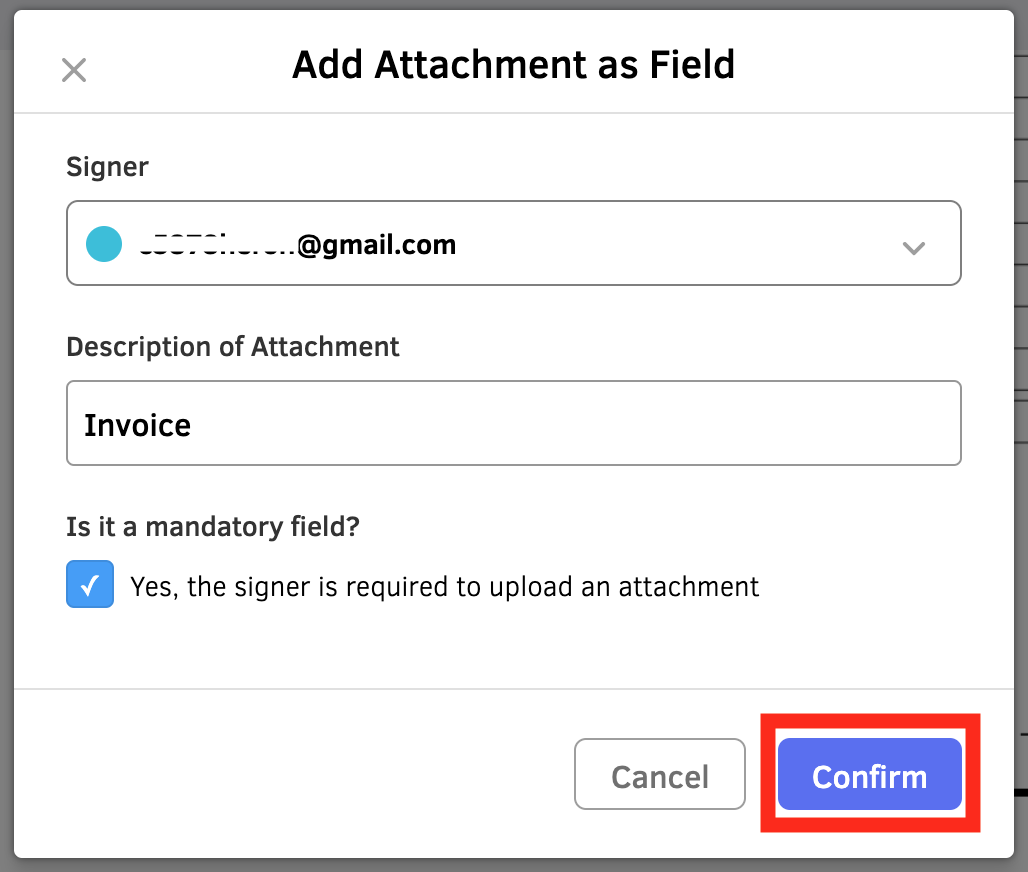Click the 'Is it a mandatory field?' label

(213, 527)
